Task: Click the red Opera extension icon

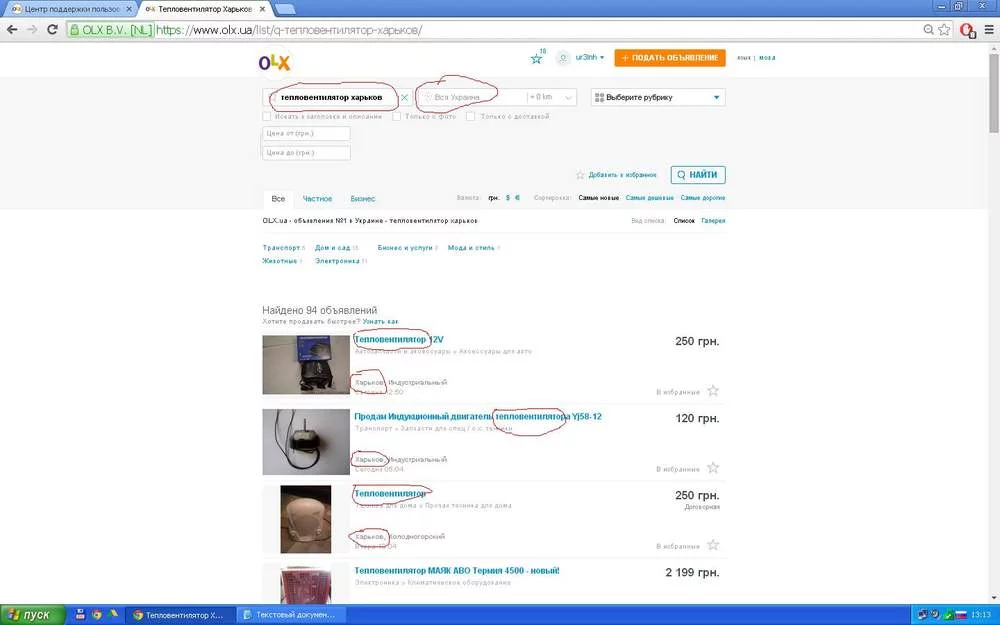Action: click(967, 29)
